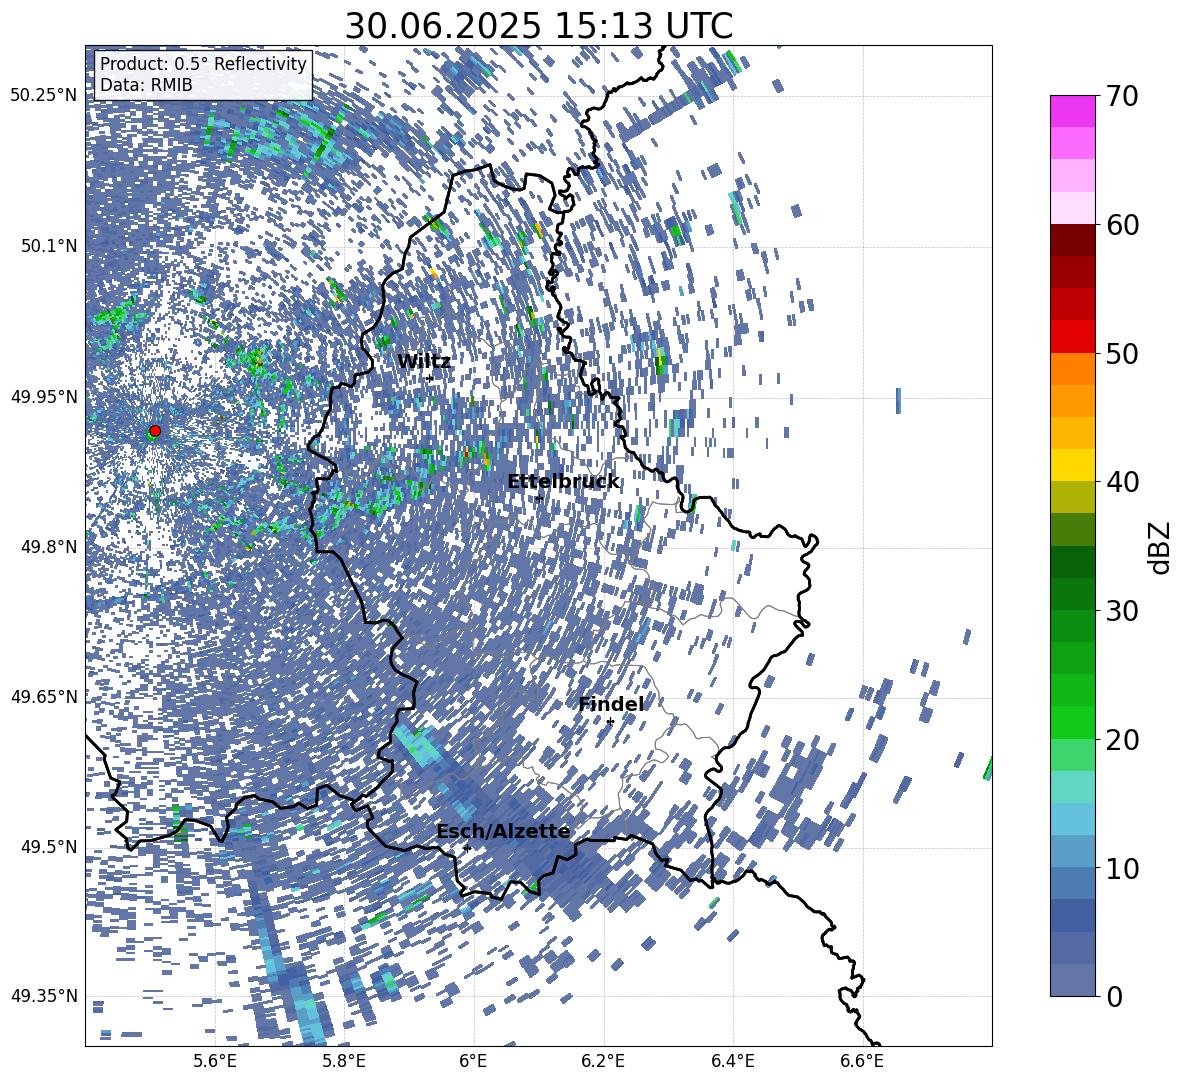
Task: Click the colorbar tick label 30
Action: point(1122,611)
